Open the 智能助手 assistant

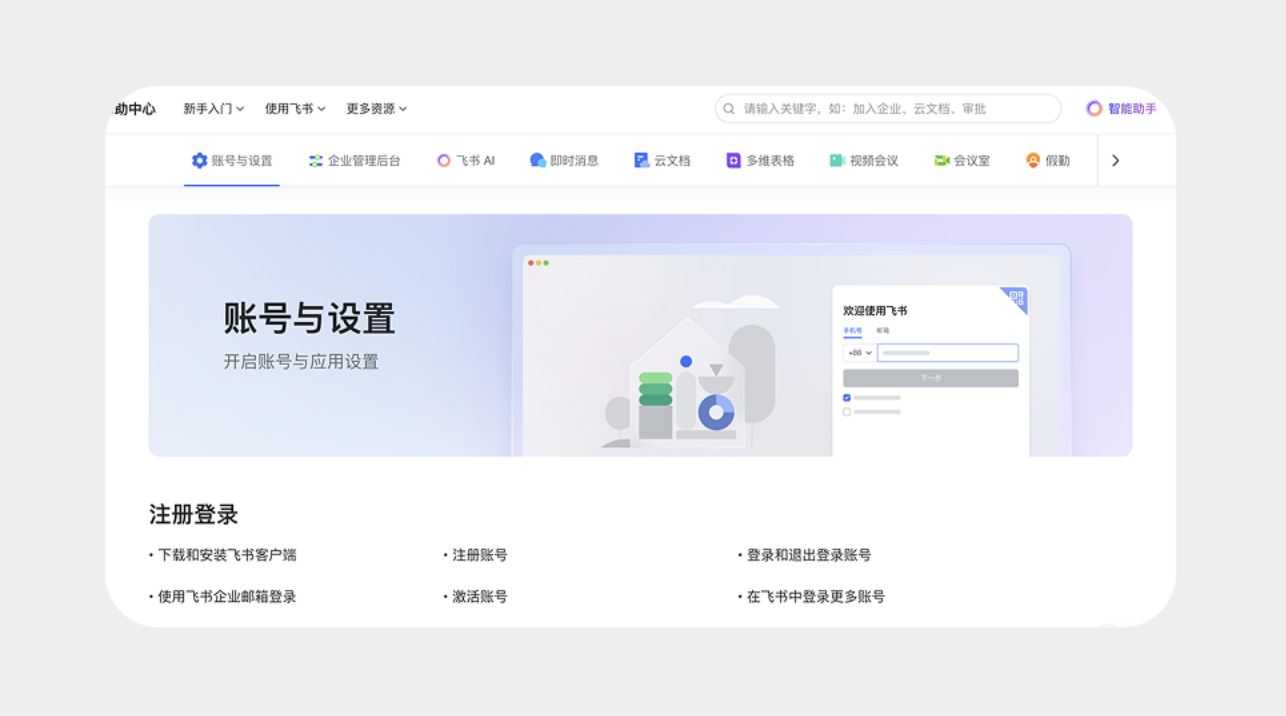tap(1121, 109)
